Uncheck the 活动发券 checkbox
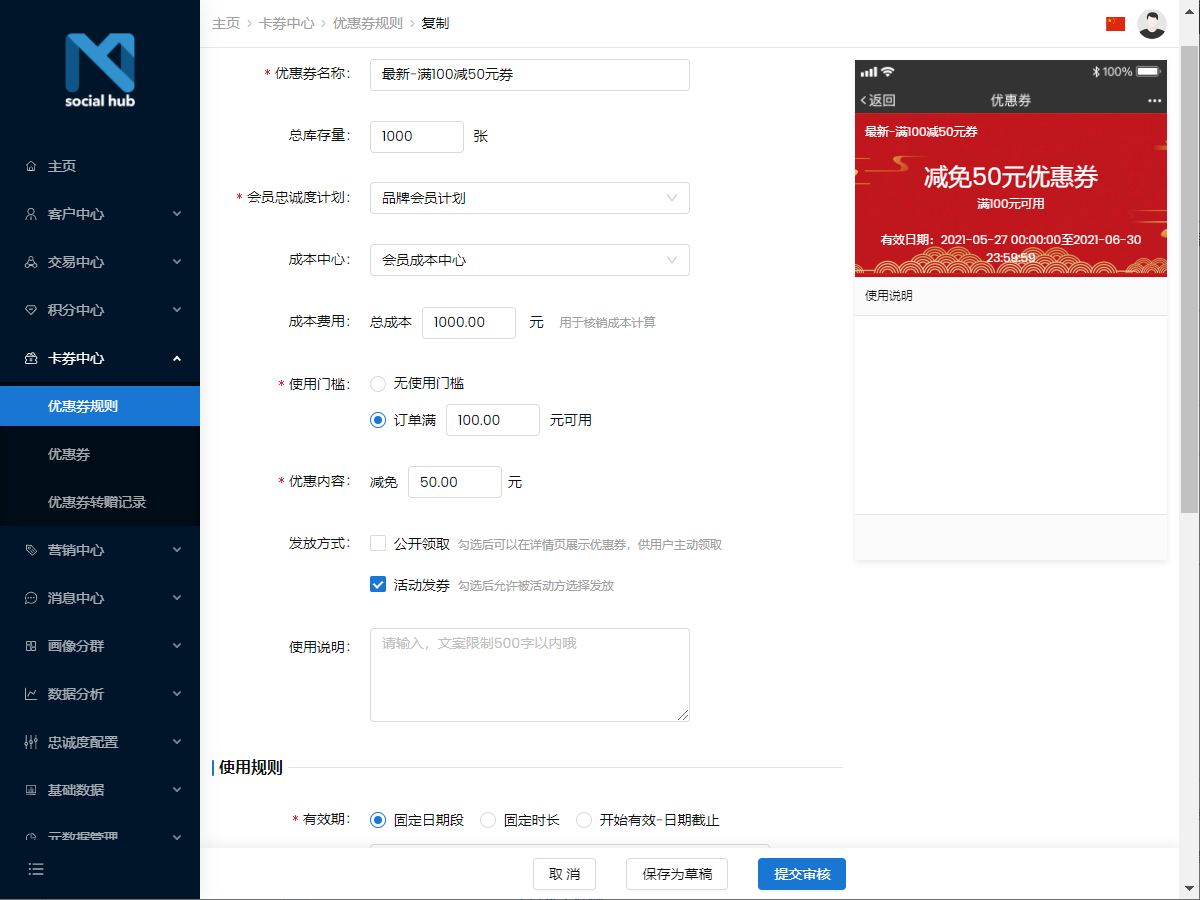Viewport: 1200px width, 900px height. pyautogui.click(x=378, y=585)
